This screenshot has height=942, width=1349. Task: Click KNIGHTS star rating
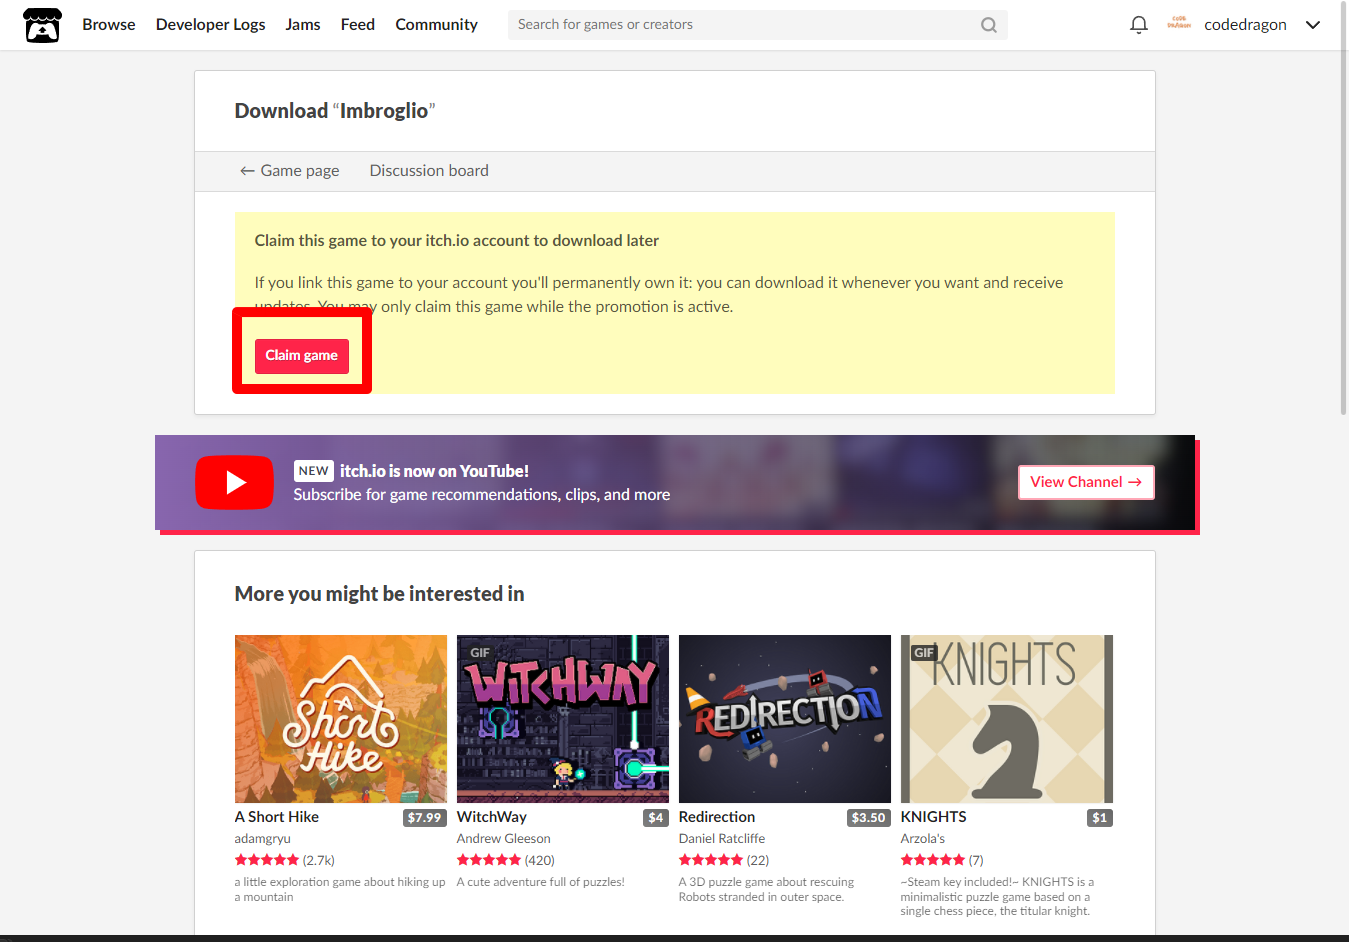(x=933, y=860)
